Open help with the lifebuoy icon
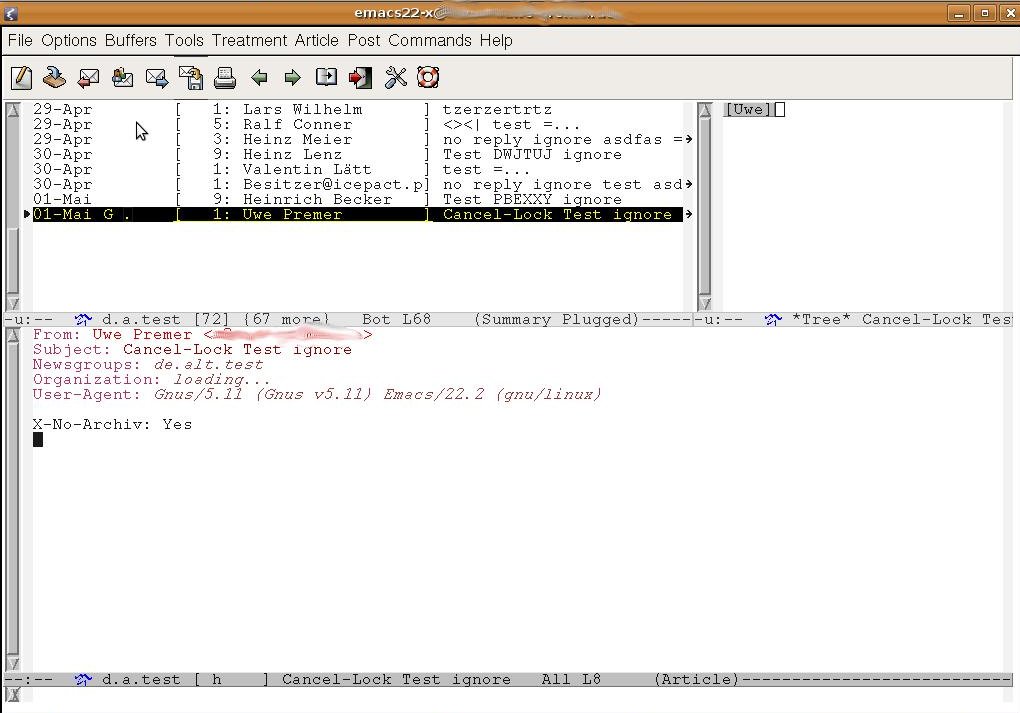Image resolution: width=1020 pixels, height=713 pixels. [x=428, y=78]
